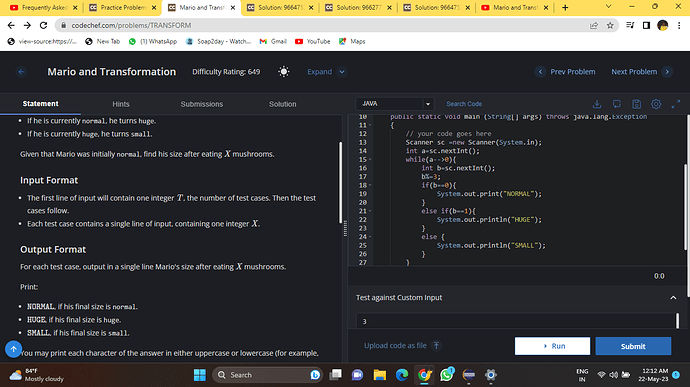
Task: Switch to the Submissions tab
Action: (202, 104)
